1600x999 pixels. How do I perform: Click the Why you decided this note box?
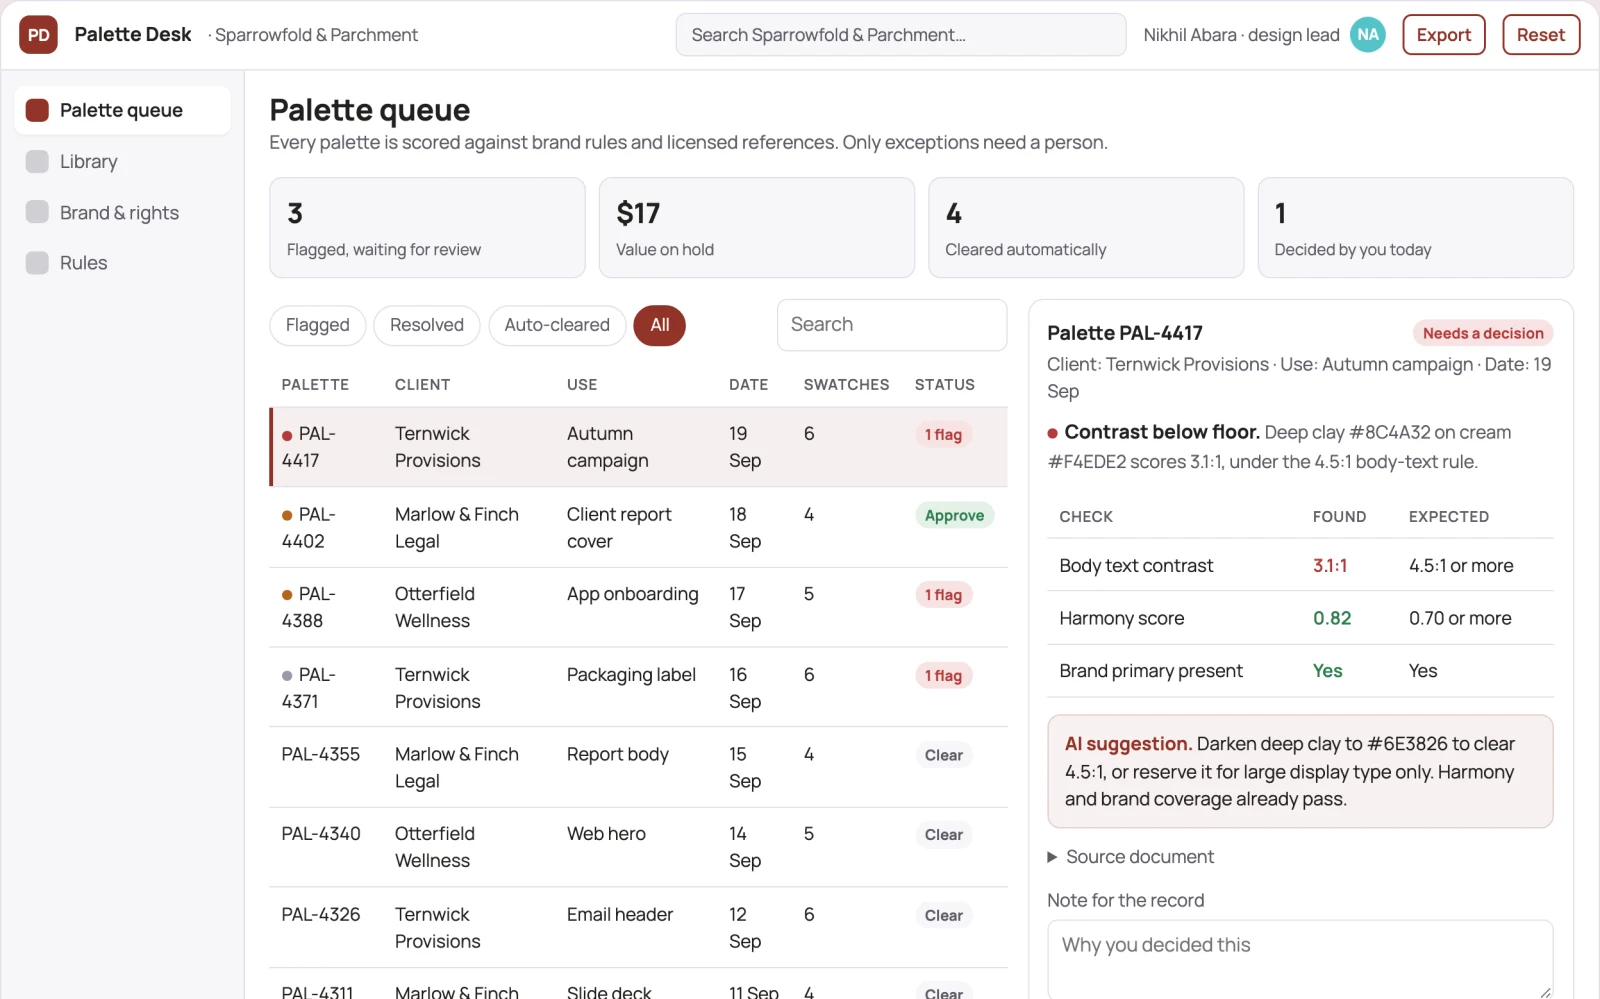1300,960
